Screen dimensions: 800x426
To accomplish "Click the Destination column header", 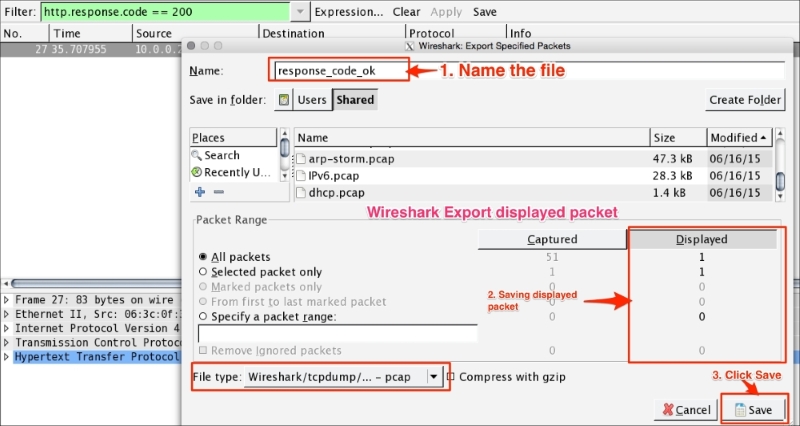I will click(332, 34).
